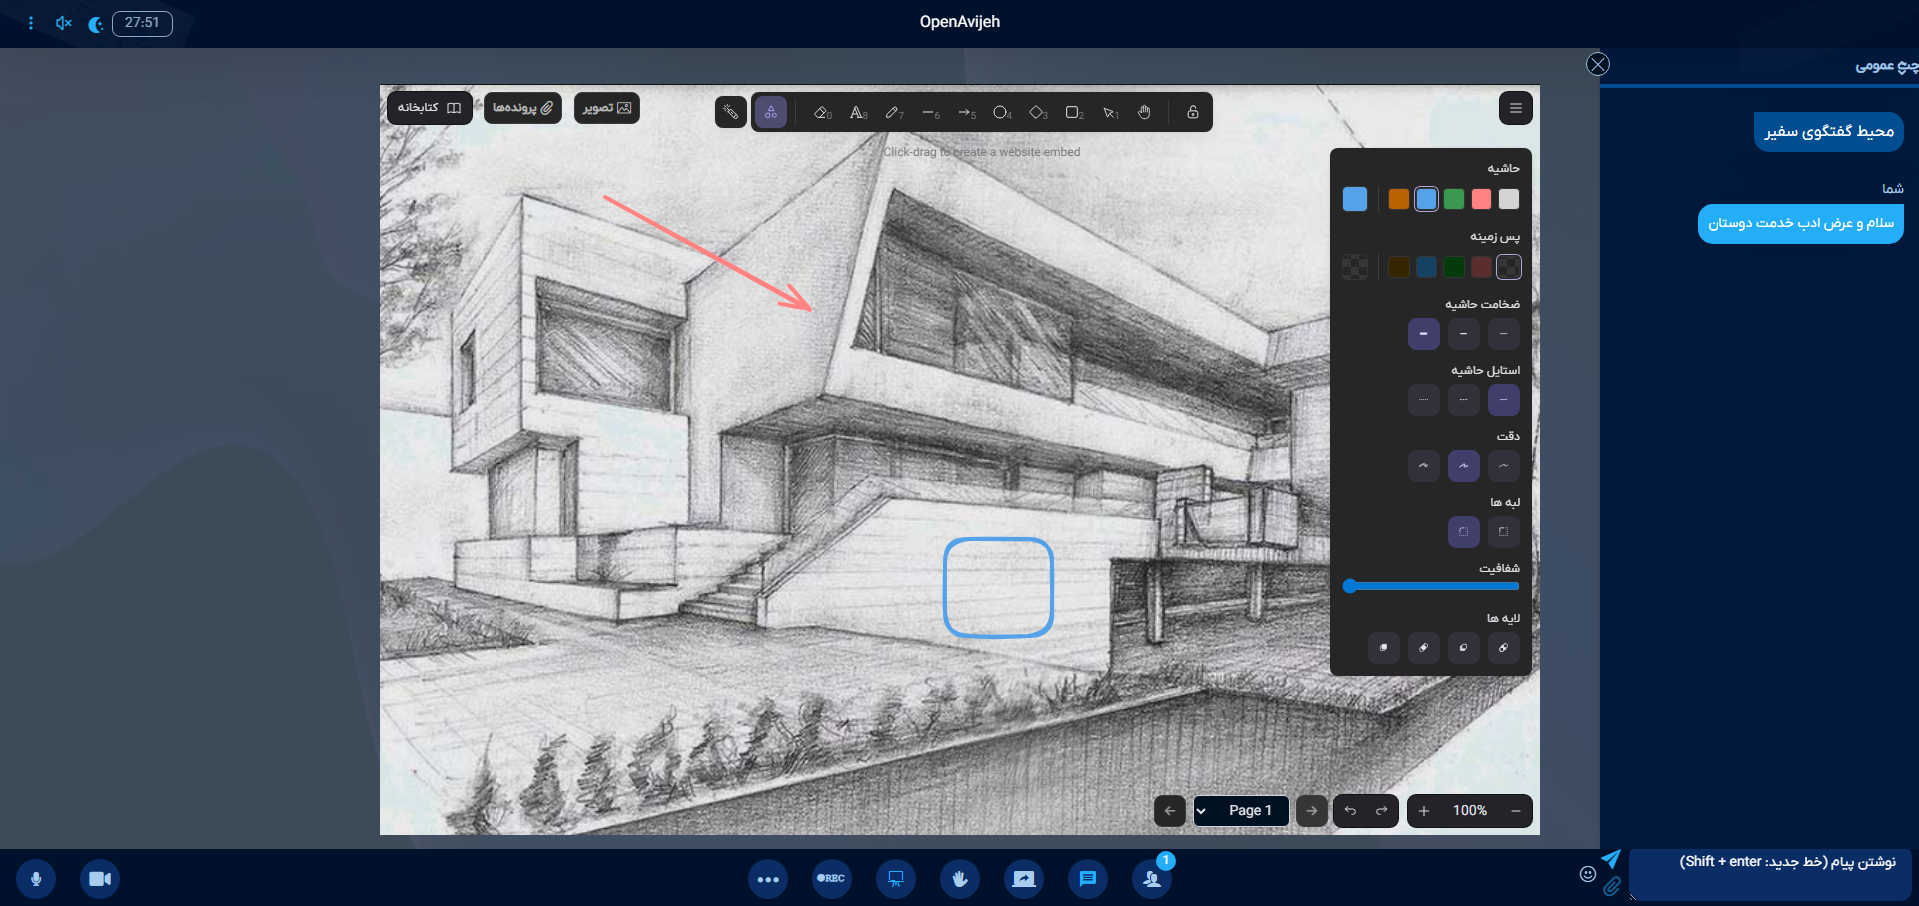Select sharp edges option under لبه ها

click(x=1504, y=532)
